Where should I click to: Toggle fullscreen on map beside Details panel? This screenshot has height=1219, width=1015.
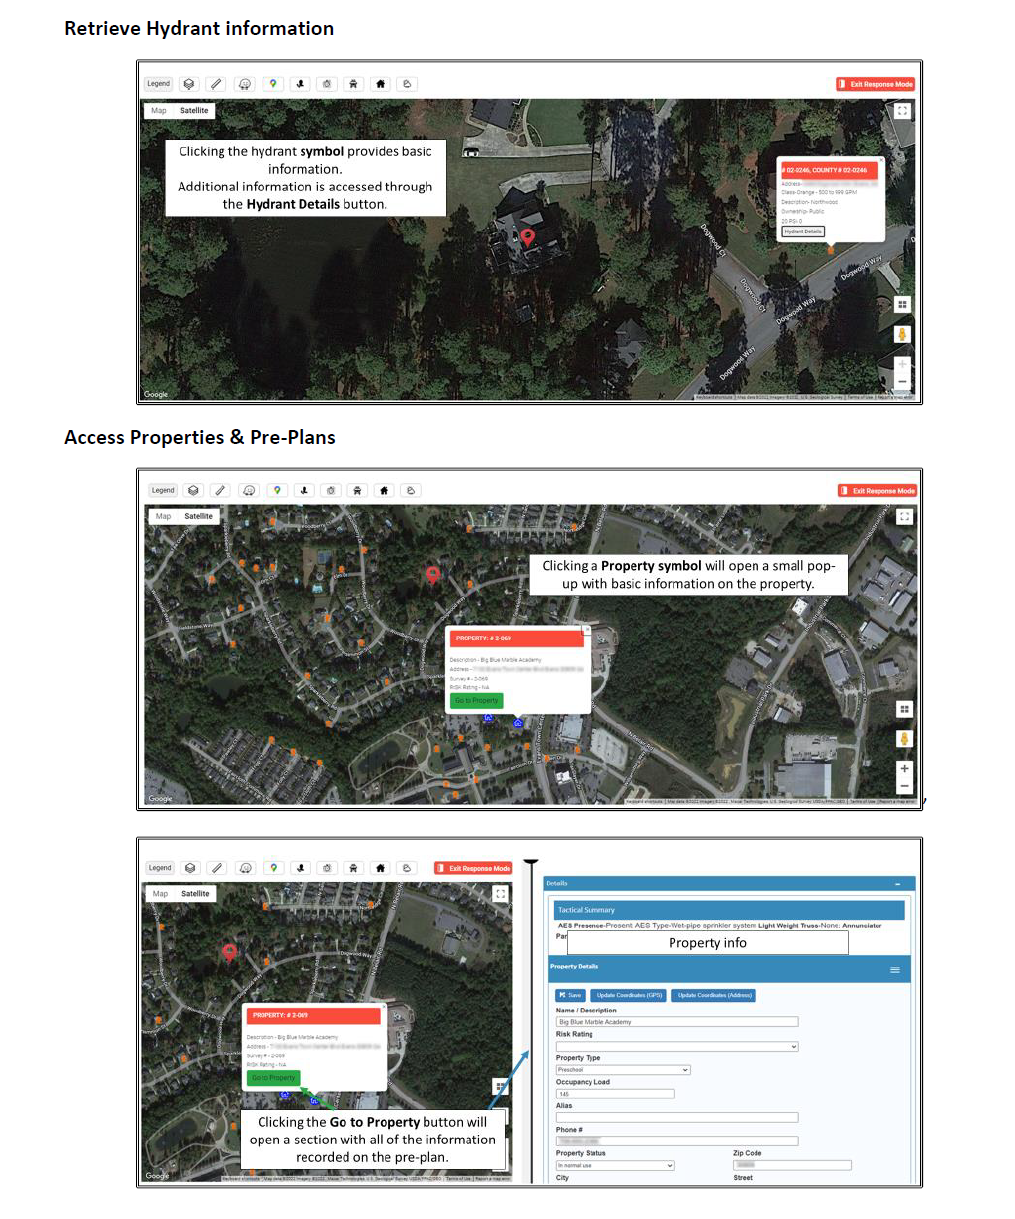click(501, 894)
